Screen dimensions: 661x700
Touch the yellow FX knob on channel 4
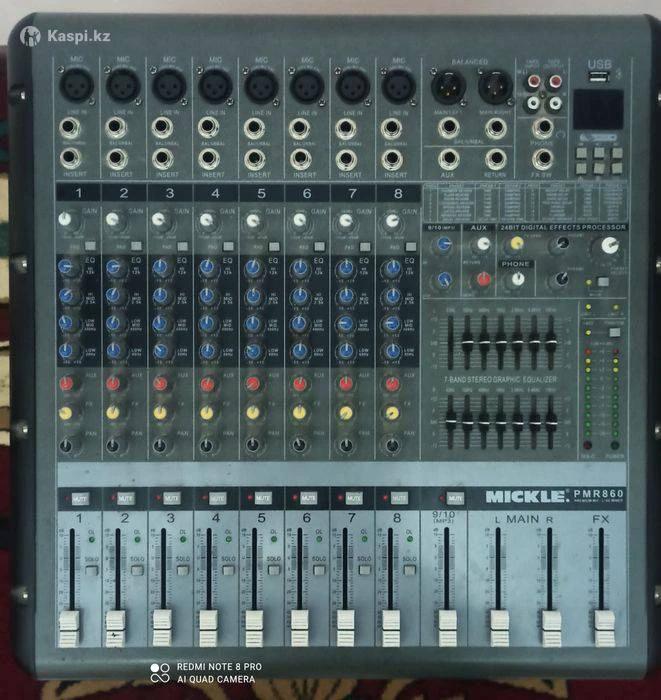[x=206, y=413]
